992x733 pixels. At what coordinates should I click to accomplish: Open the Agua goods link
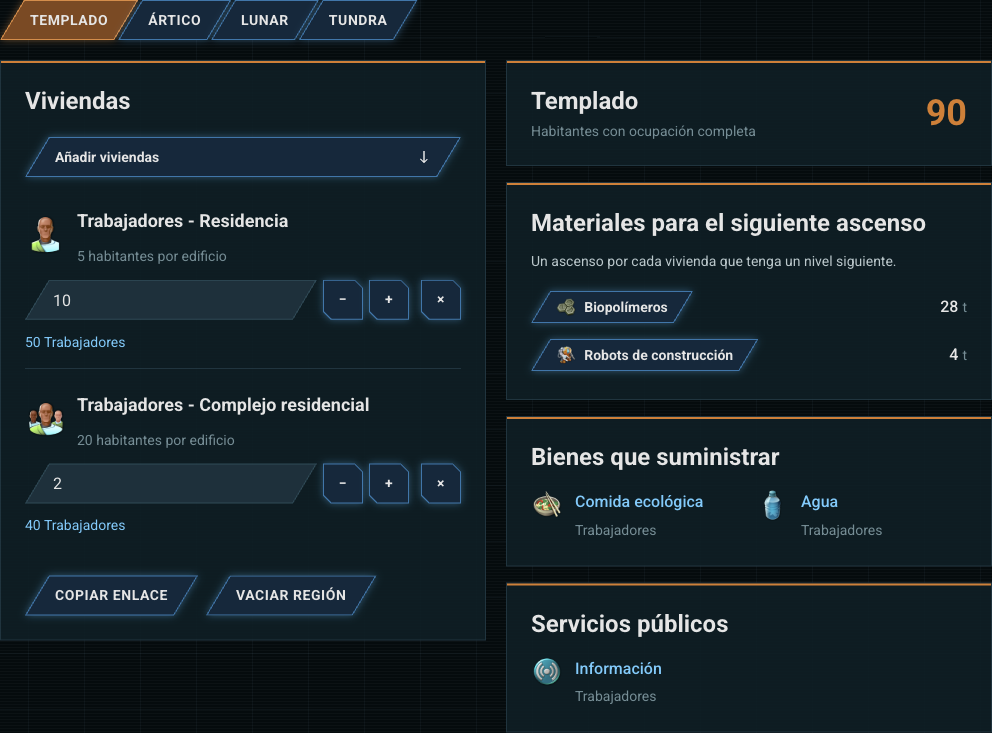click(x=819, y=502)
